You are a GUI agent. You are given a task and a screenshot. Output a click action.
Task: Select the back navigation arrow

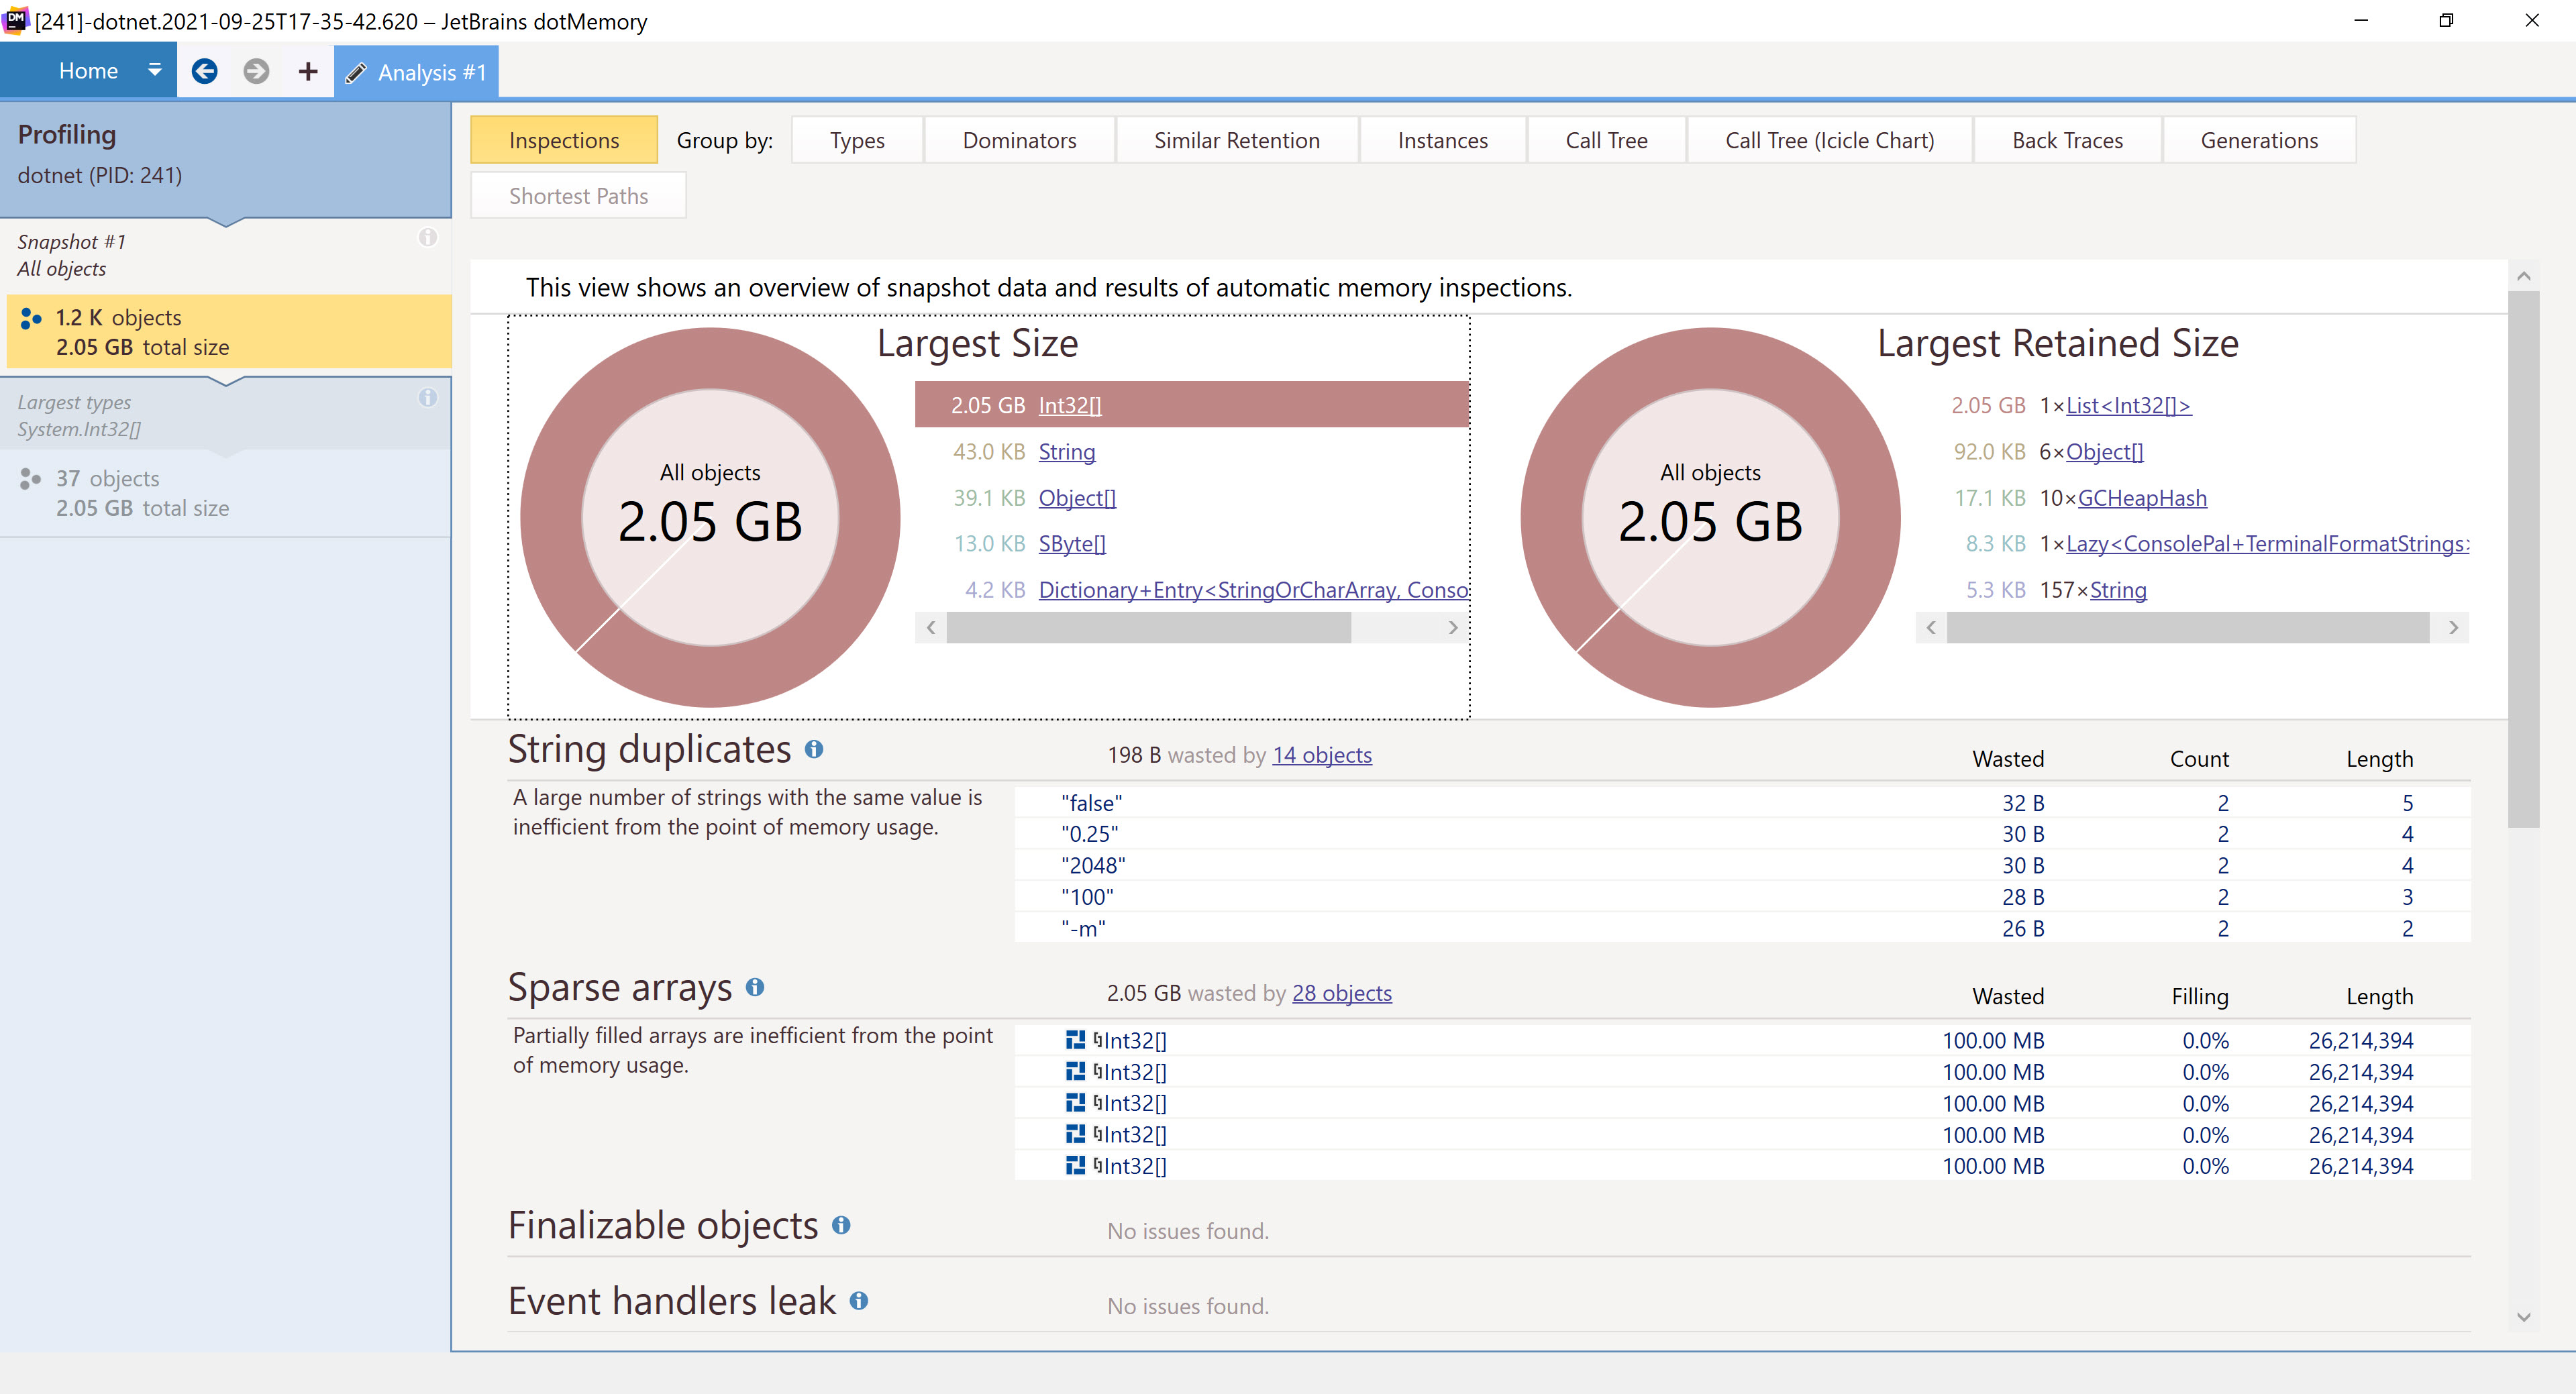205,71
